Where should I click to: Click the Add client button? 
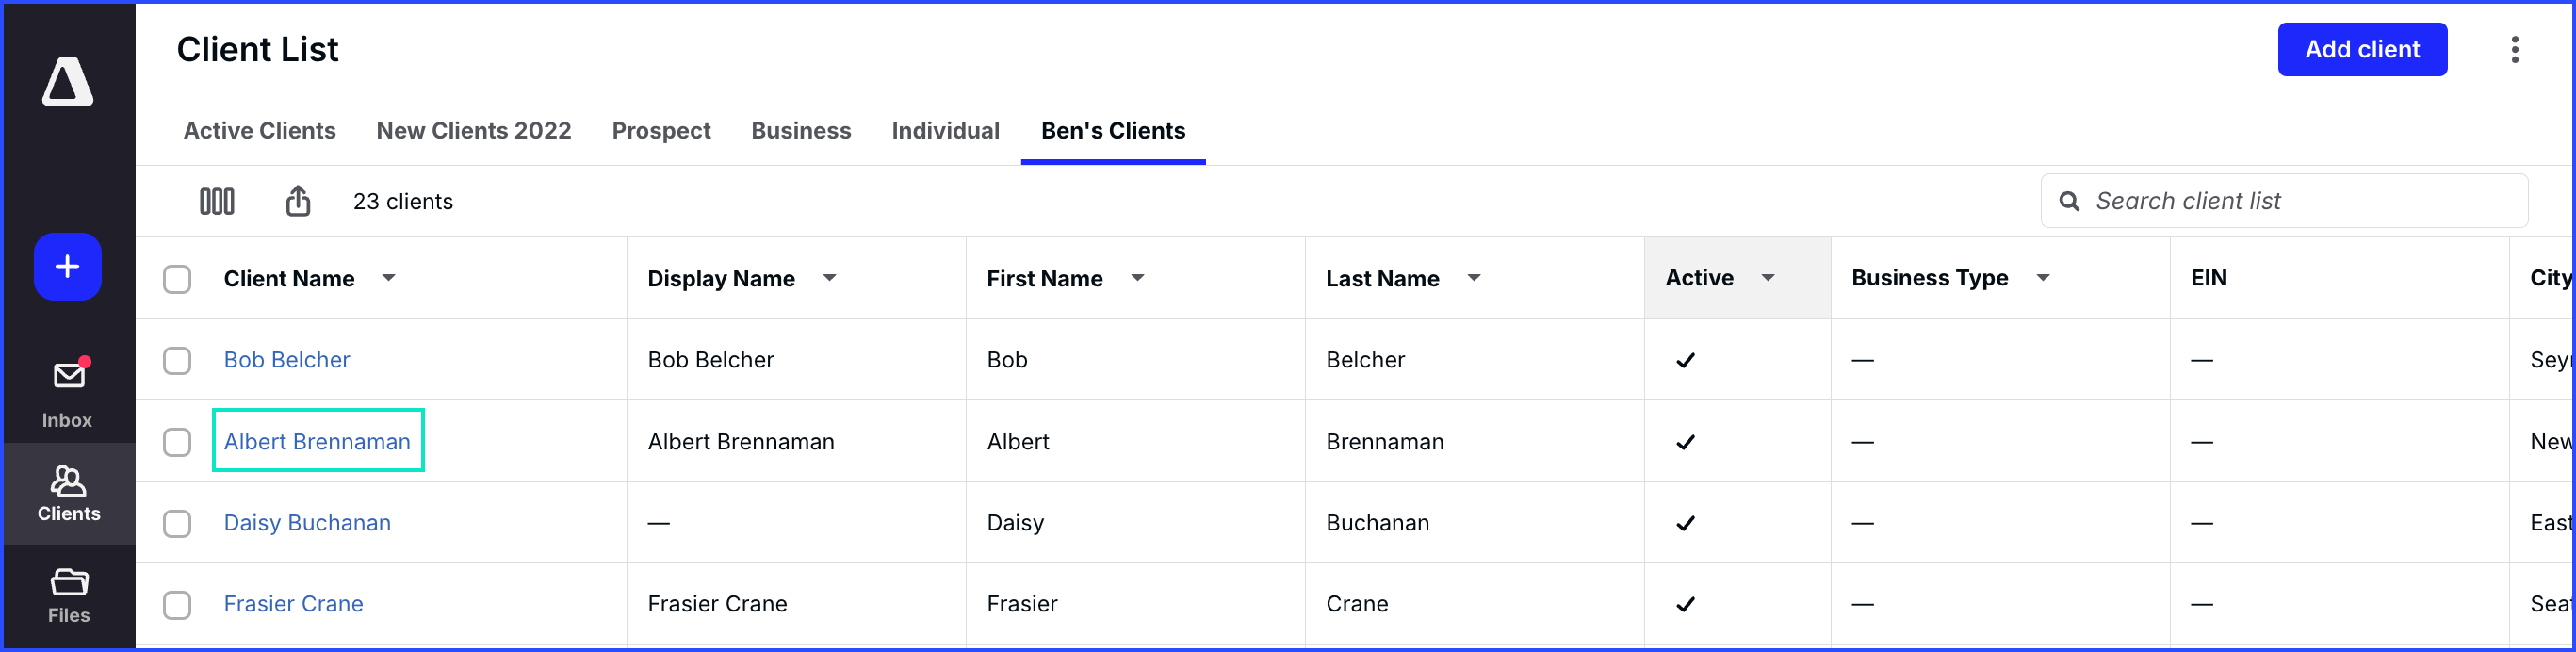coord(2362,49)
